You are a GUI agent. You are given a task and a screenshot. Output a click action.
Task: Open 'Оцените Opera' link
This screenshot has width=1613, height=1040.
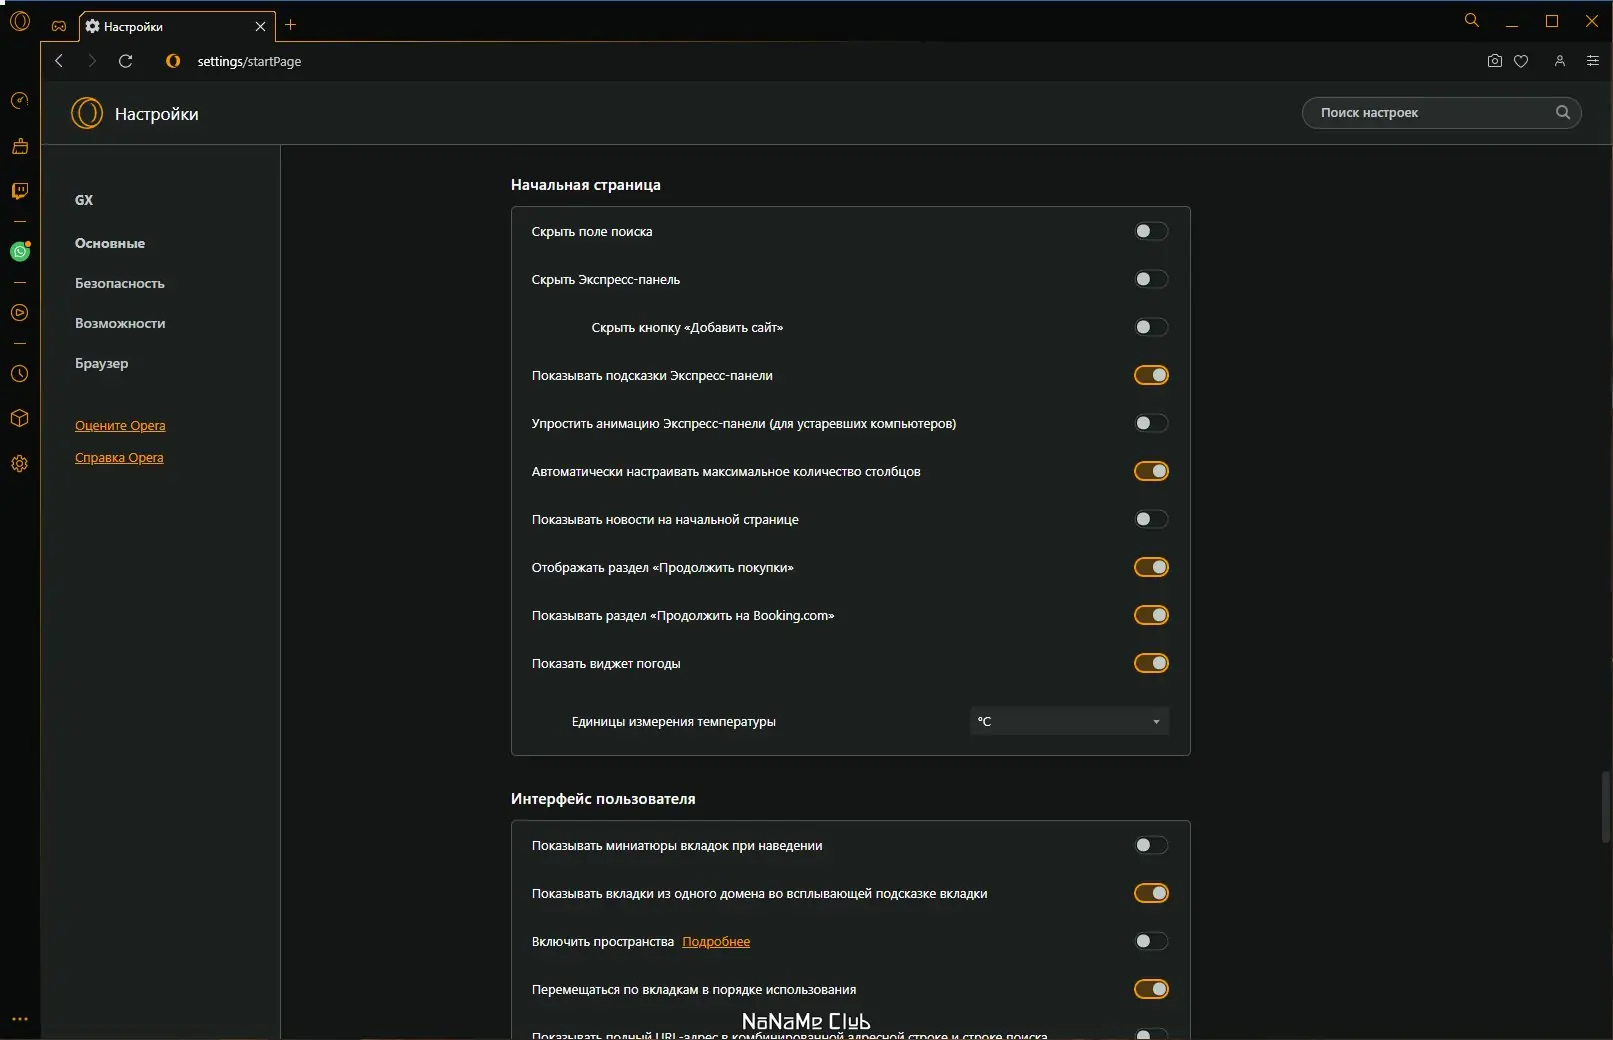pos(120,425)
